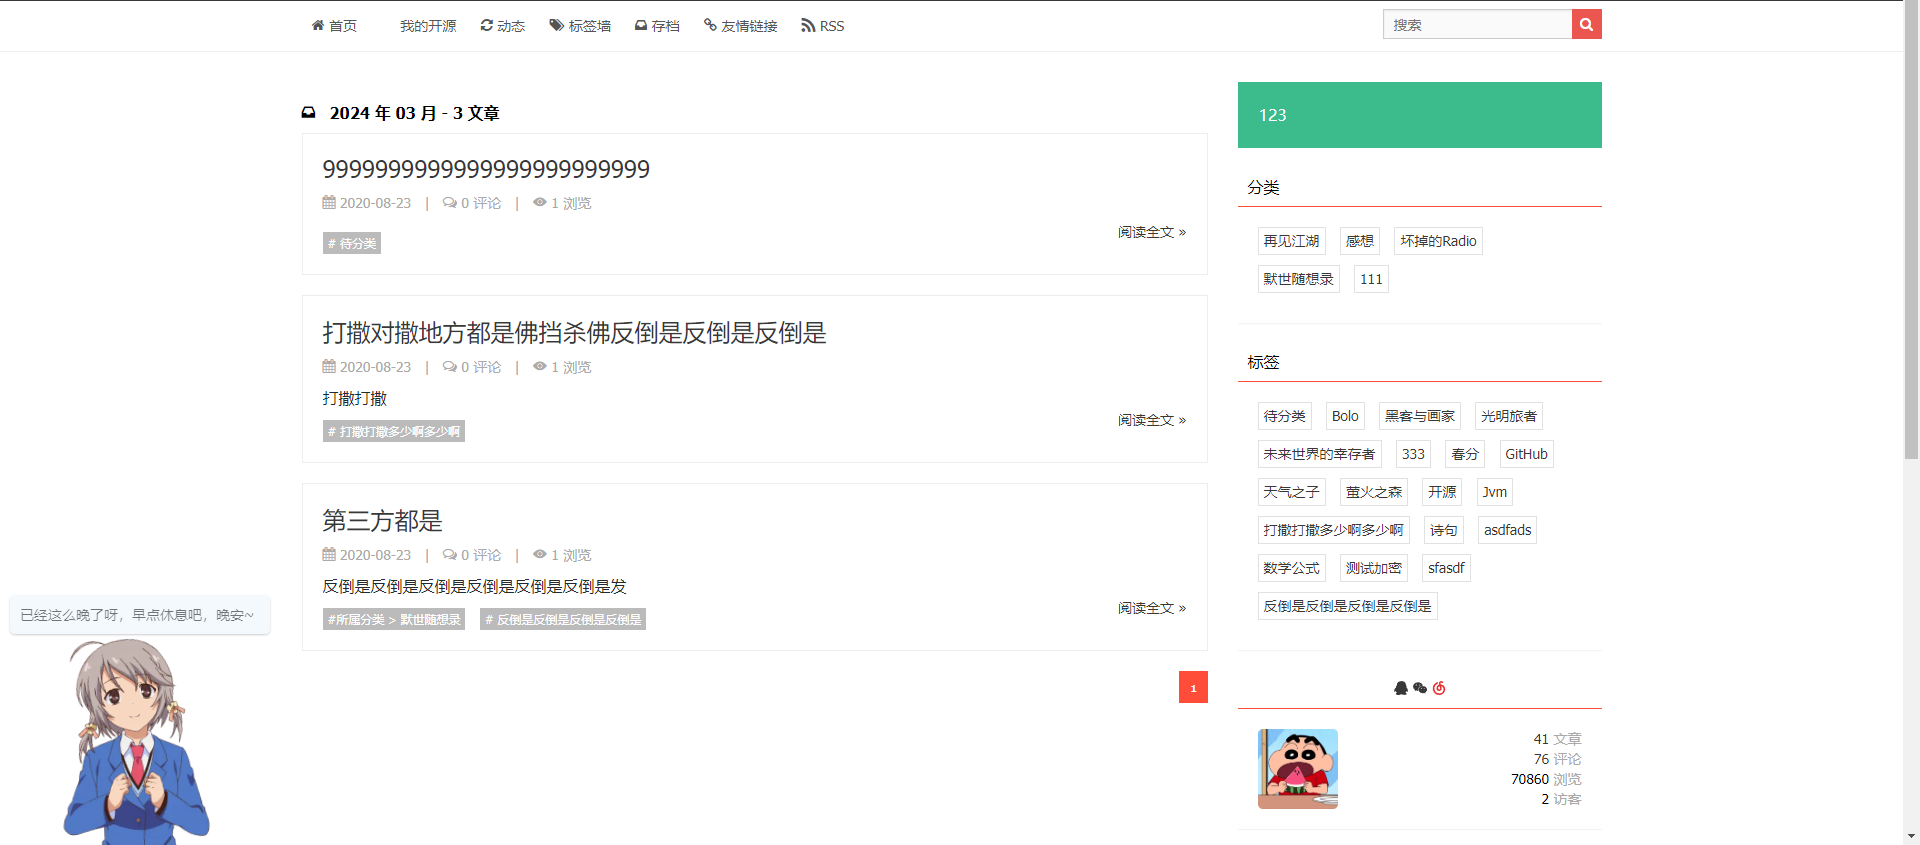Open 标签墙 navigation item
Image resolution: width=1920 pixels, height=845 pixels.
580,26
